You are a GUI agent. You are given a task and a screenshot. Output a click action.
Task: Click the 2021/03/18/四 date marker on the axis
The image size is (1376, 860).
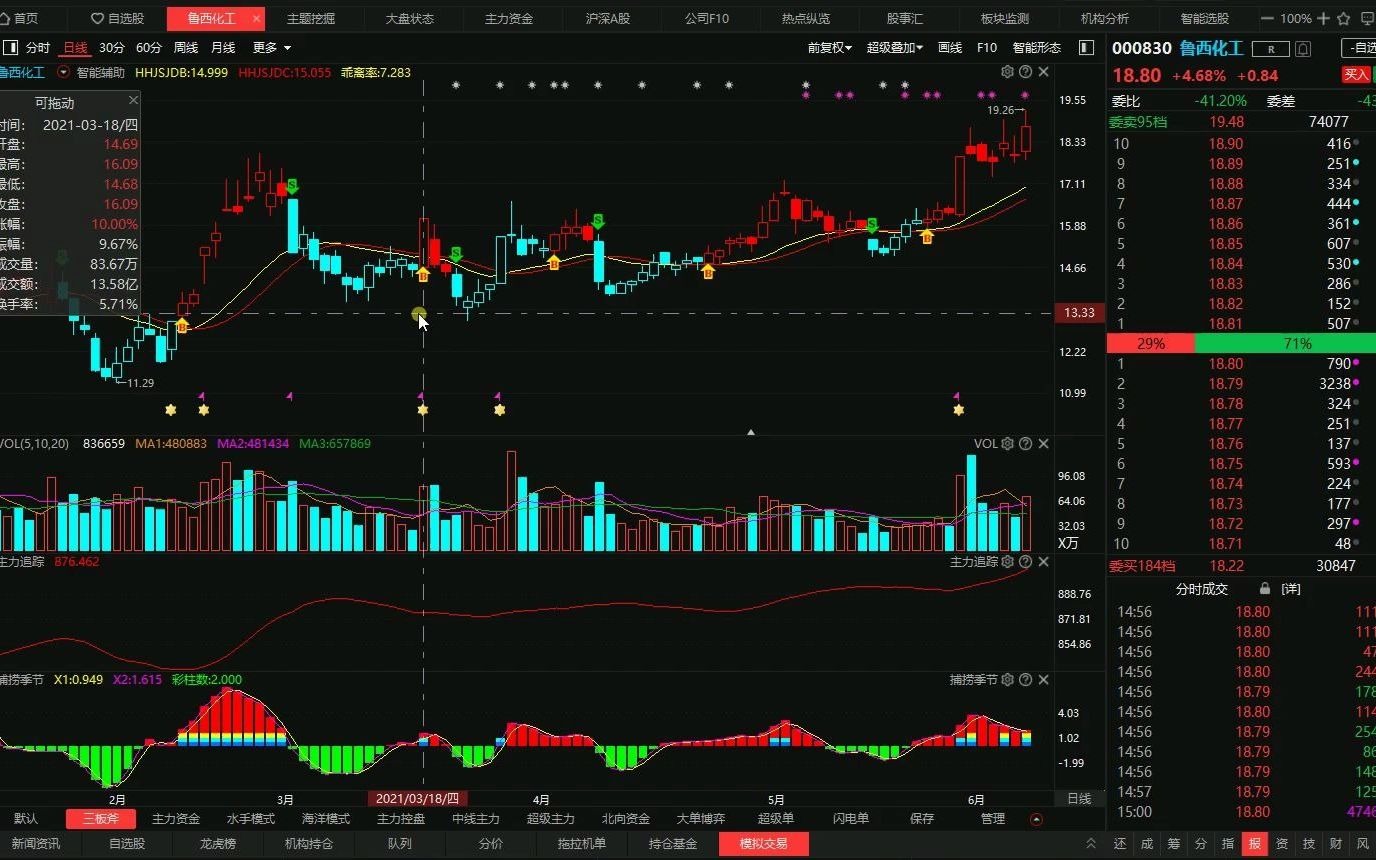[419, 799]
